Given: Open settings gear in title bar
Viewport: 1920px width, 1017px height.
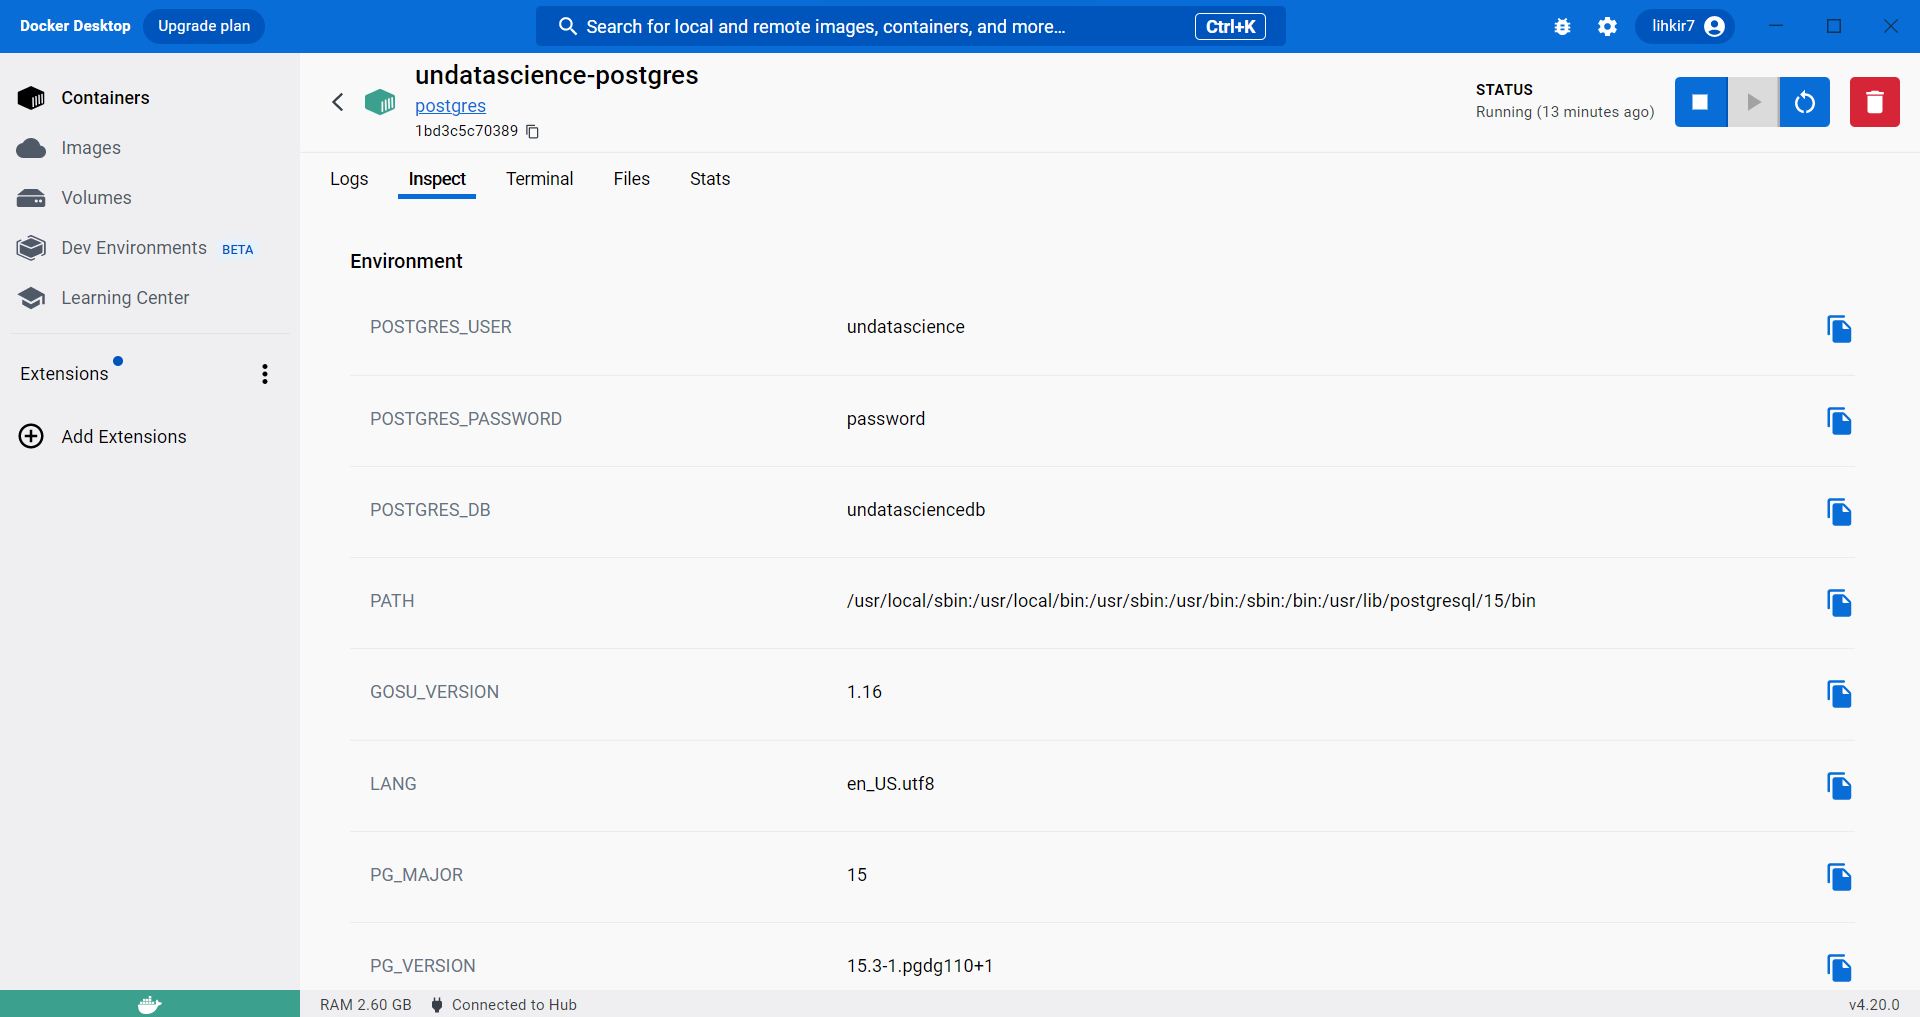Looking at the screenshot, I should (x=1607, y=27).
